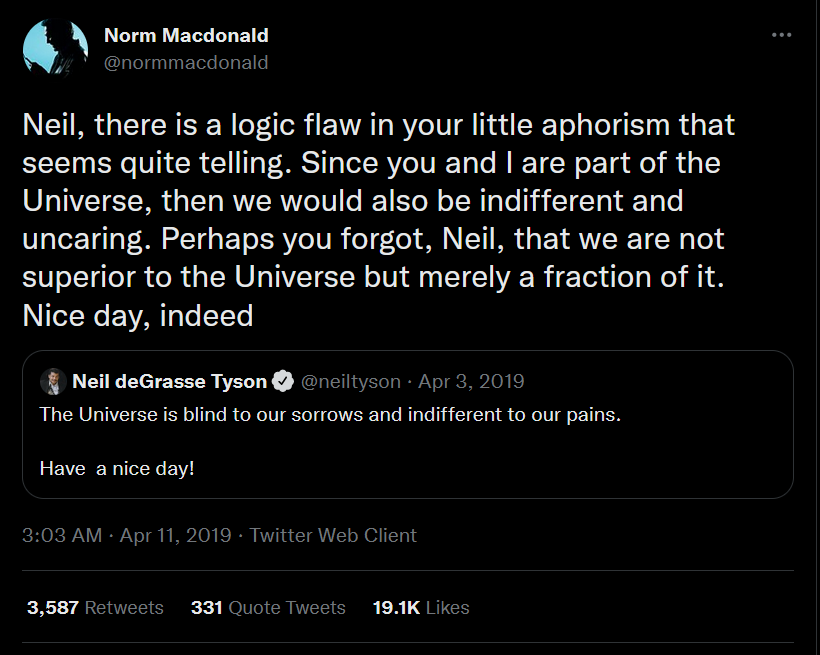Click the @neiltyson handle

(351, 381)
